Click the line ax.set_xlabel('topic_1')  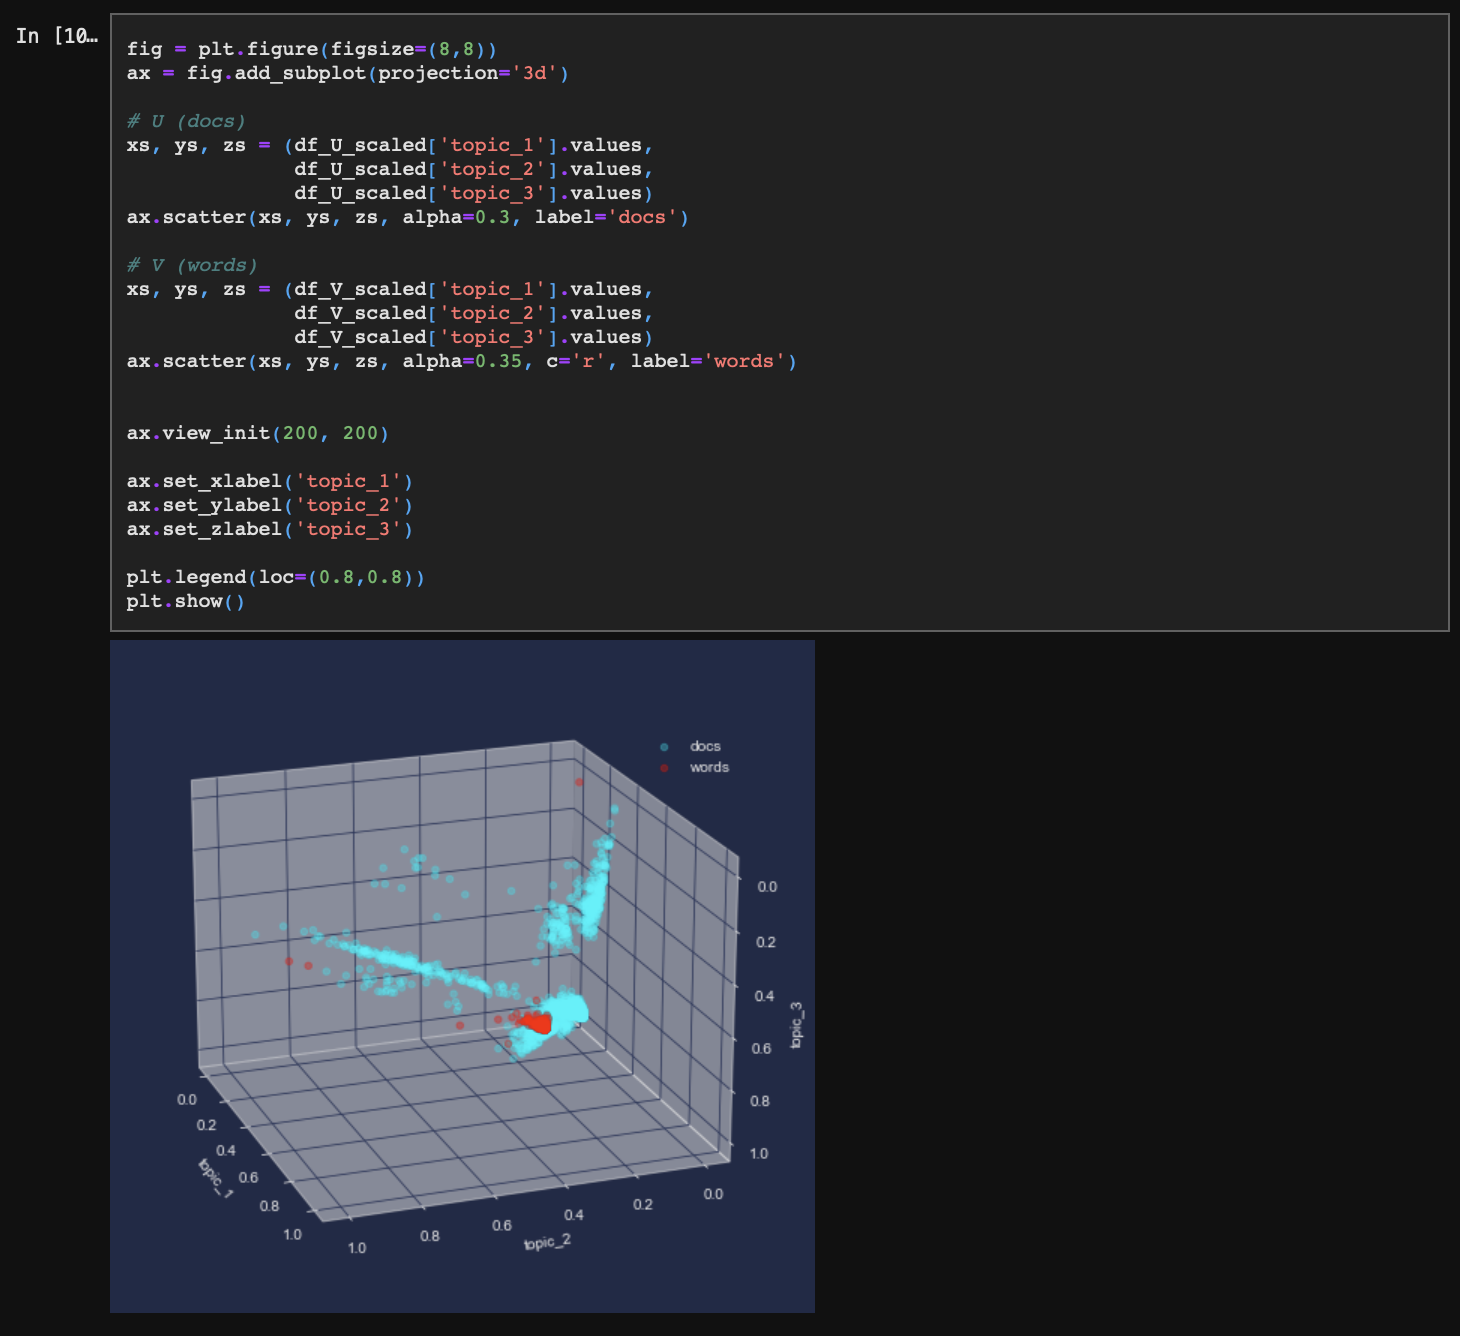(269, 481)
